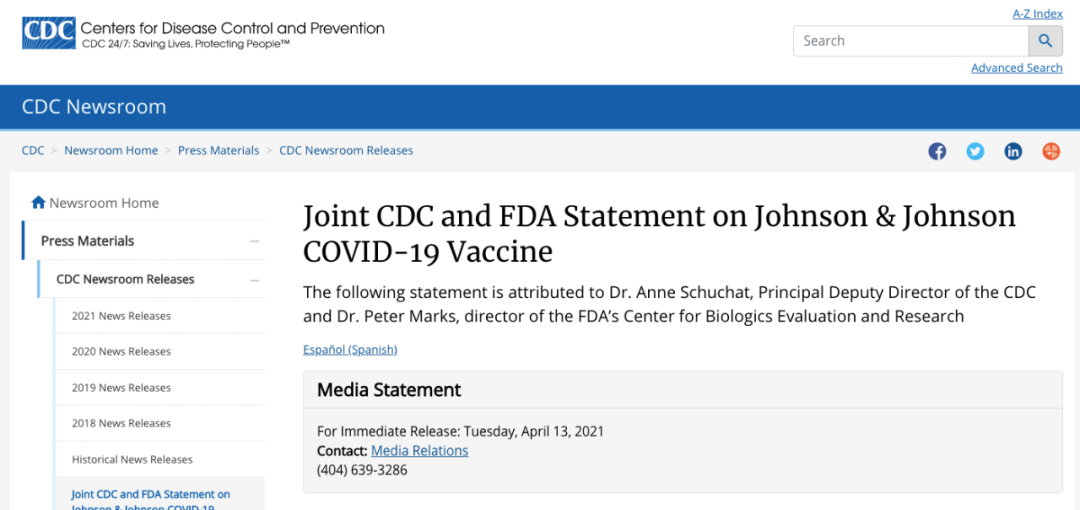Collapse the Press Materials section
The image size is (1080, 510).
tap(255, 241)
